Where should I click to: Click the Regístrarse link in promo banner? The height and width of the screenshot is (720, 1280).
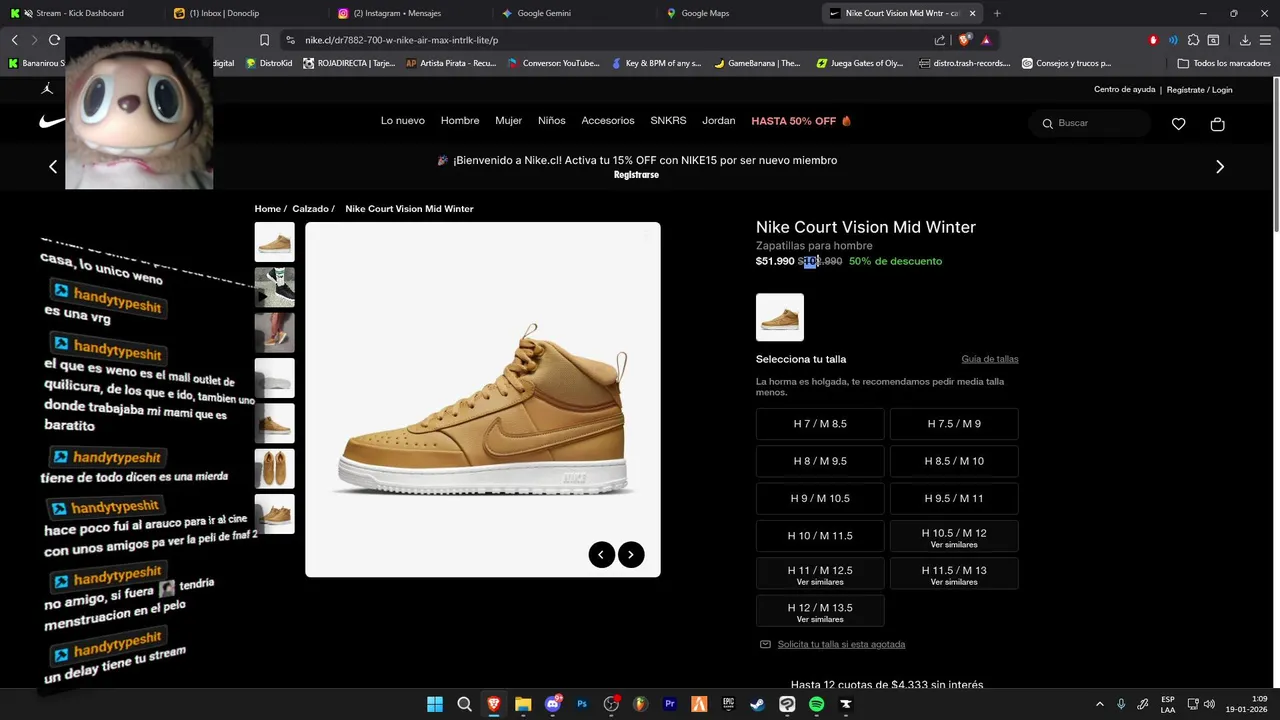click(636, 175)
